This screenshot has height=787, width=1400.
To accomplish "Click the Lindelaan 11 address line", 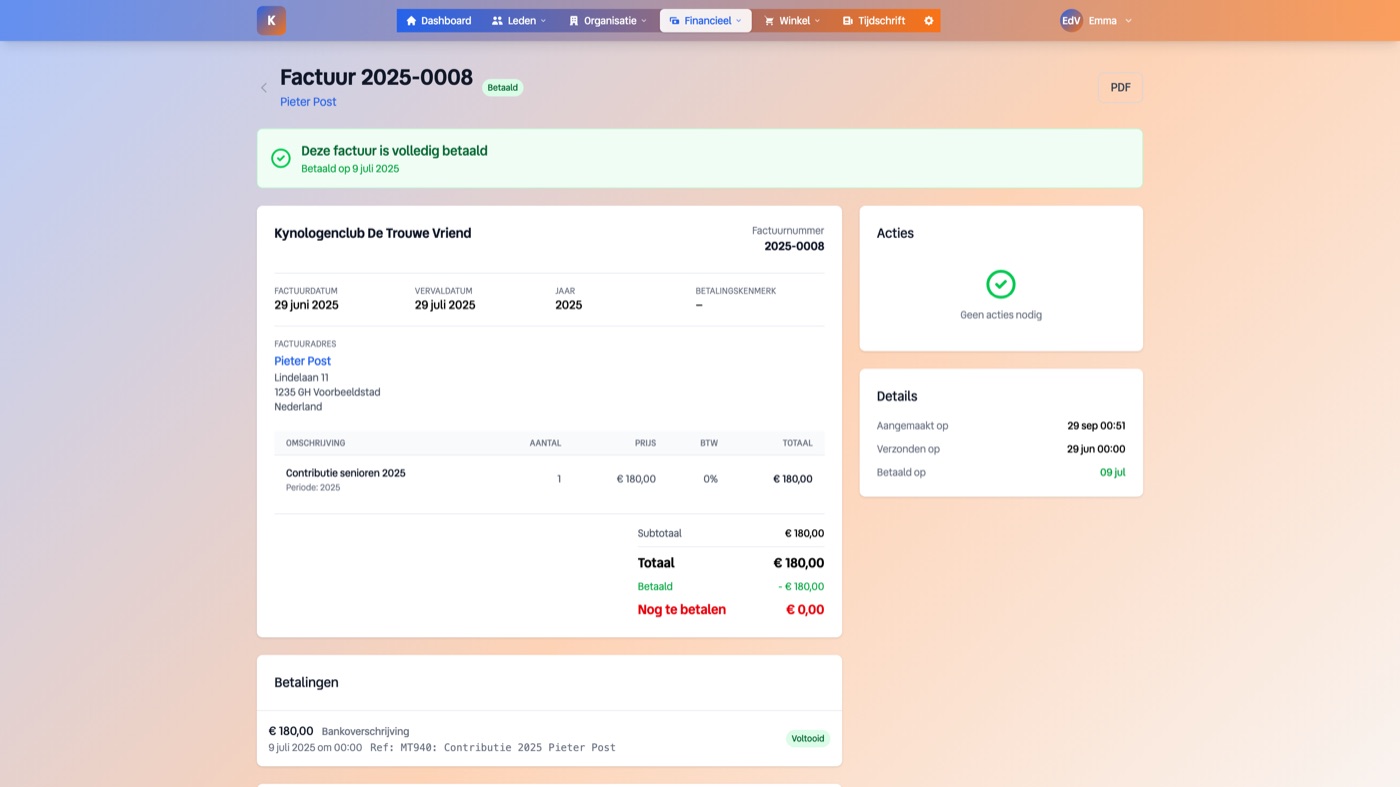I will pyautogui.click(x=301, y=378).
